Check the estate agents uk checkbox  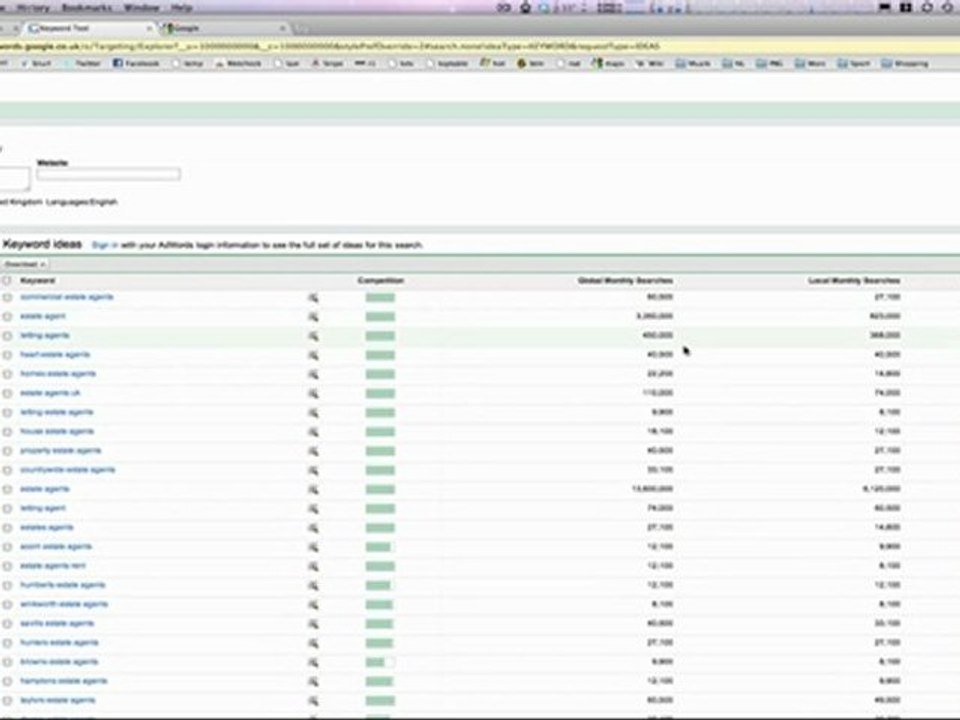click(7, 394)
